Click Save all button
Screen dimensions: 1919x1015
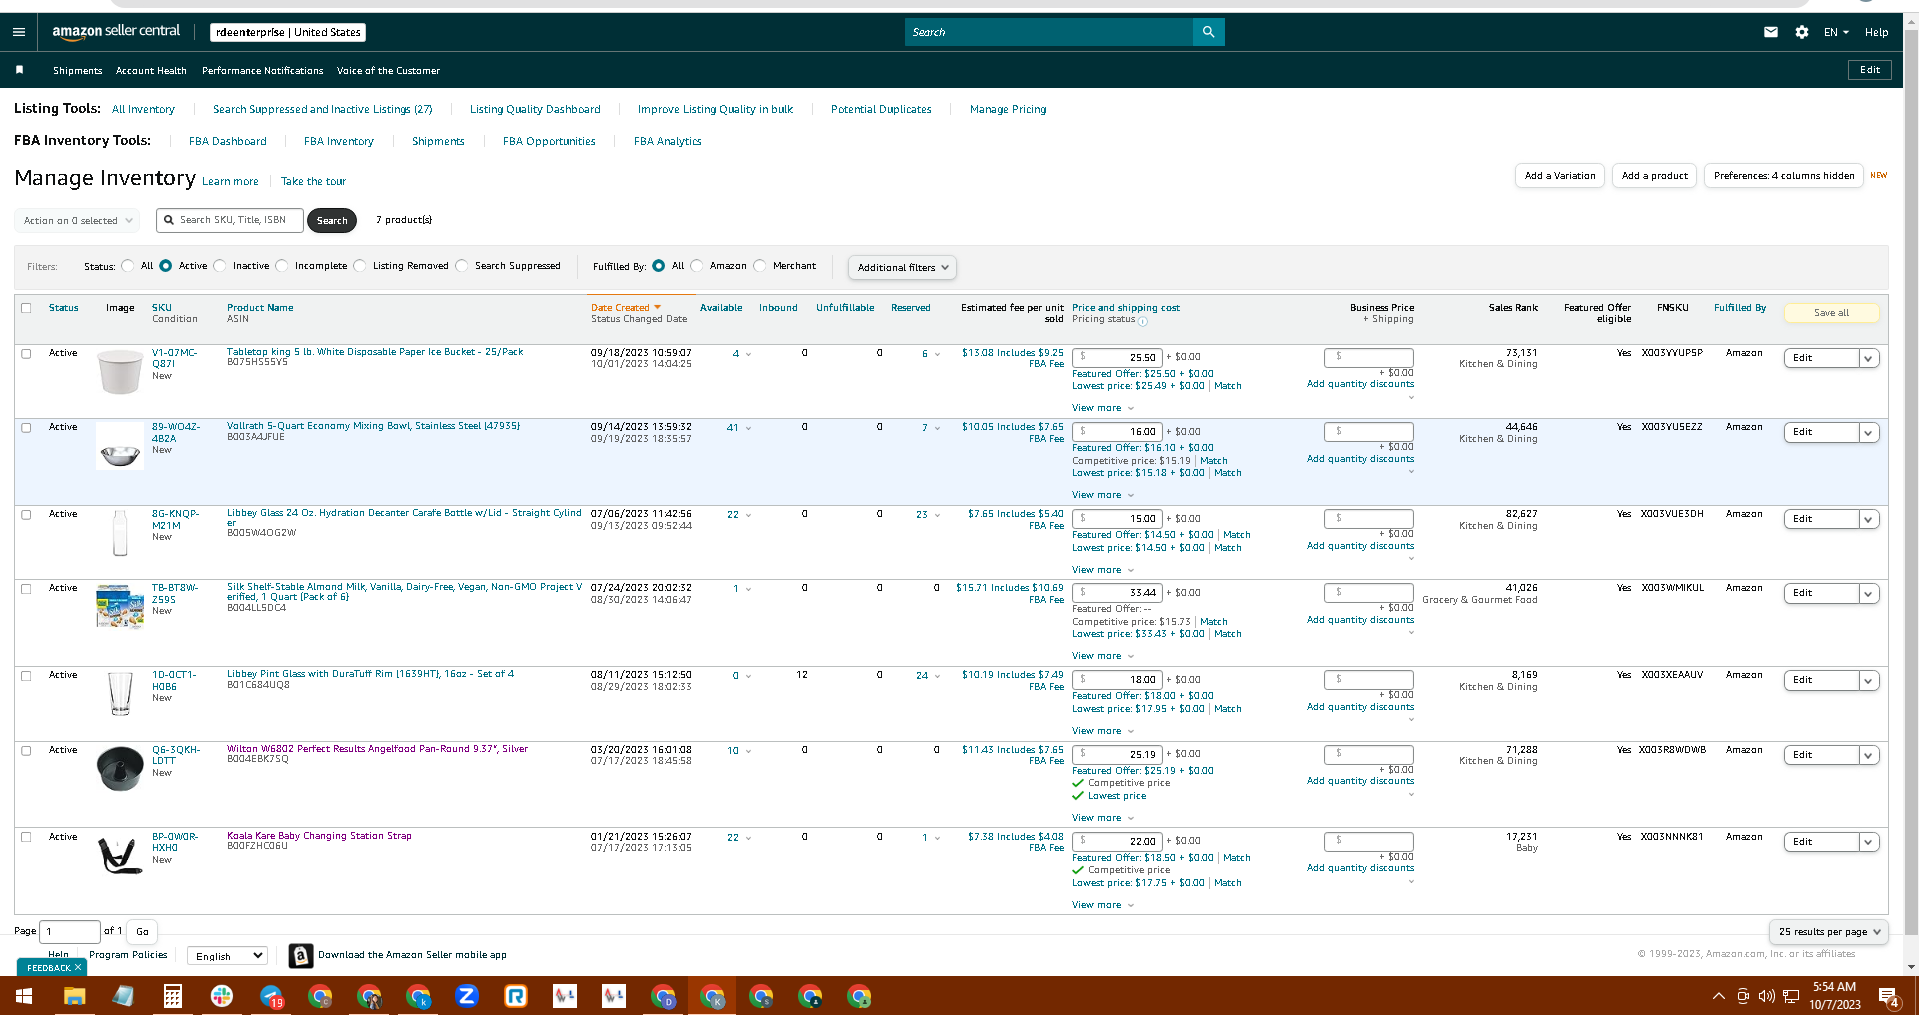tap(1831, 313)
